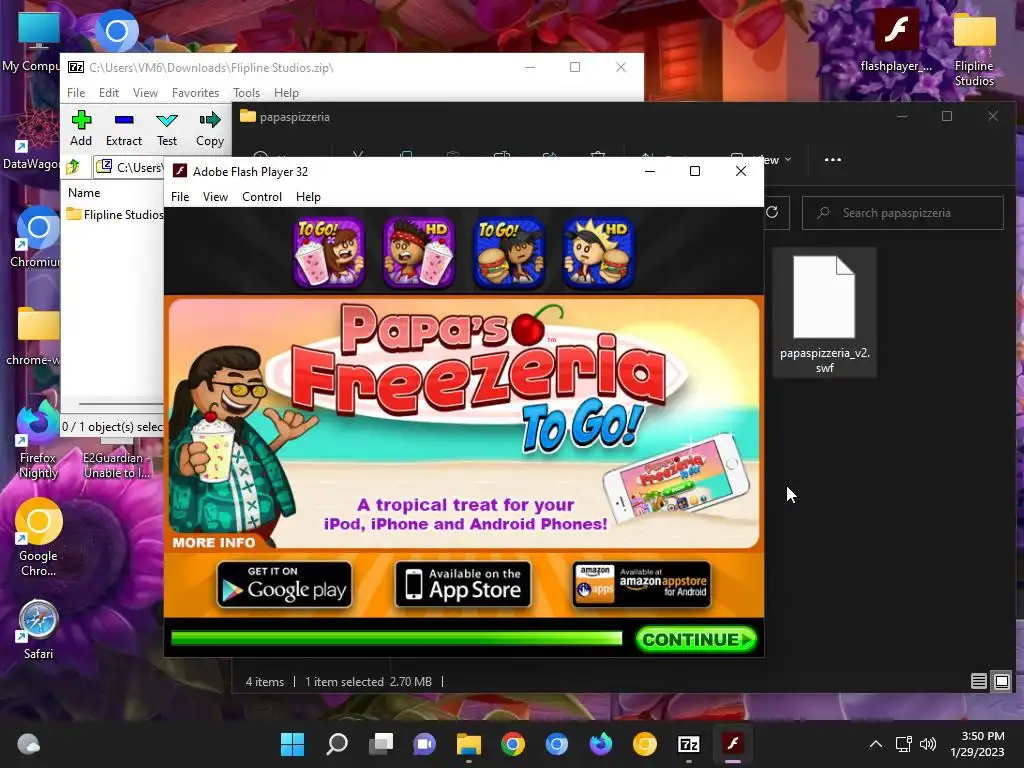Click the Amazon Appstore for Android badge
Screen dimensions: 1024x768
(641, 584)
